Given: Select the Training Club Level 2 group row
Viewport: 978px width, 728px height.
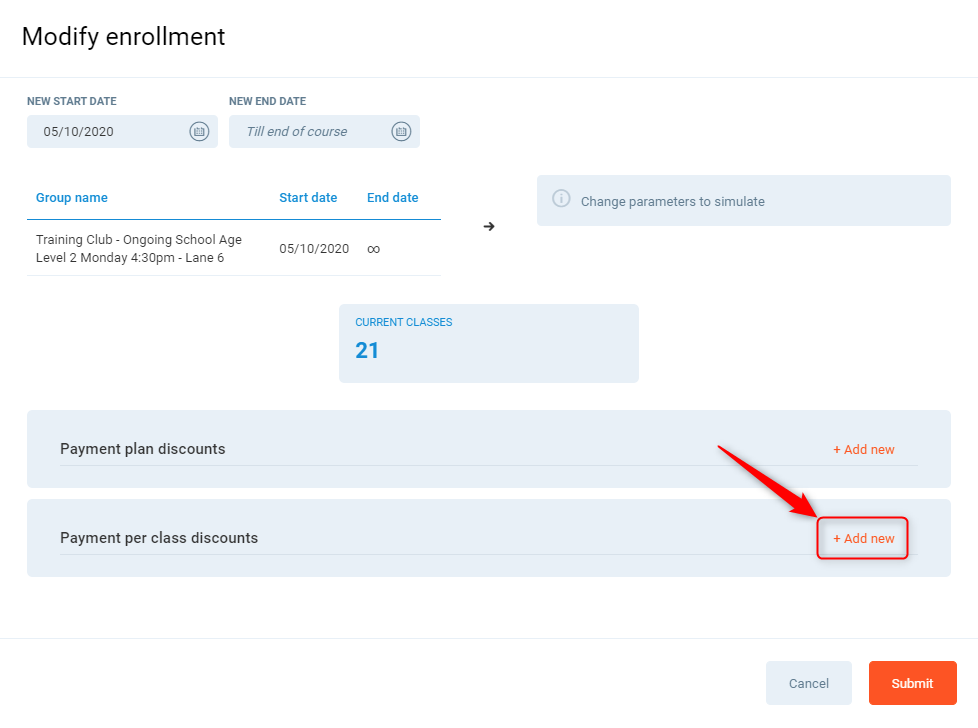Looking at the screenshot, I should point(139,249).
